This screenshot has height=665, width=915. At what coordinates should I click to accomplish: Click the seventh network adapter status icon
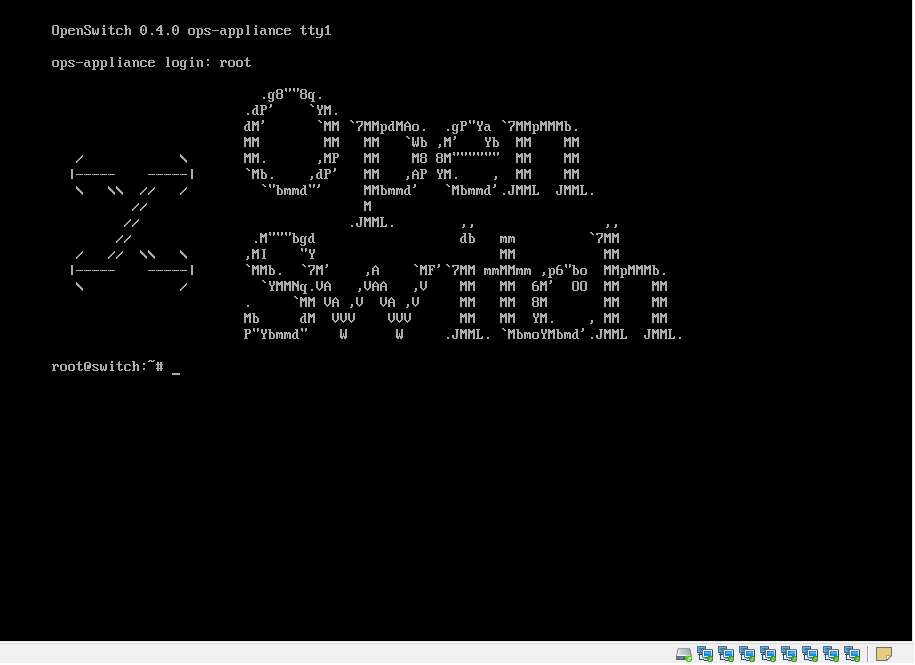point(831,654)
